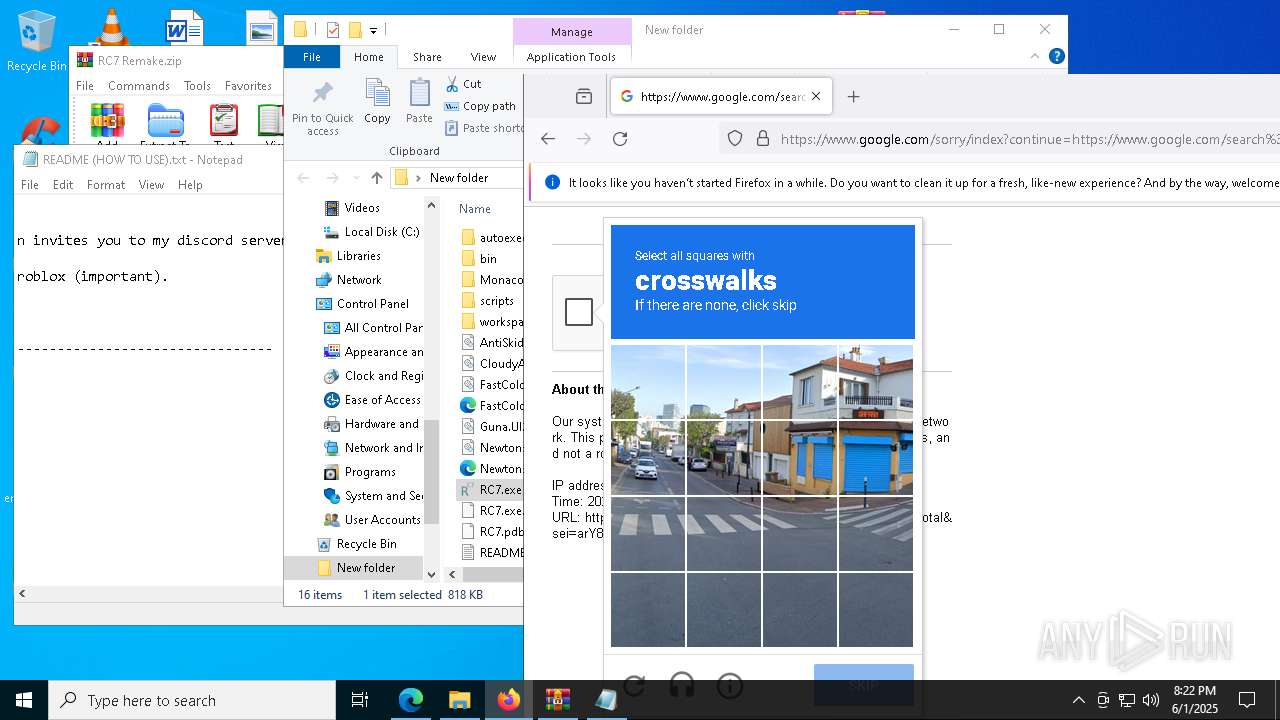Reload the Firefox page
1280x720 pixels.
[620, 139]
